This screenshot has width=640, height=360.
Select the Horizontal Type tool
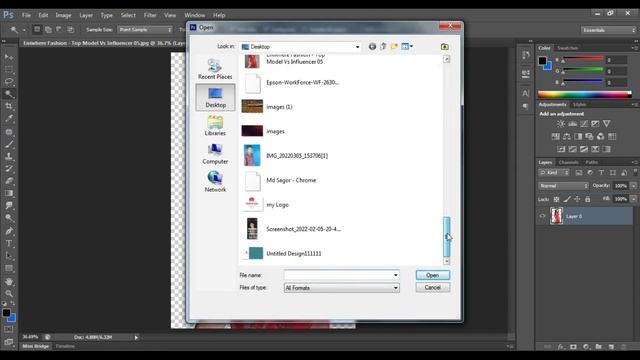point(9,243)
